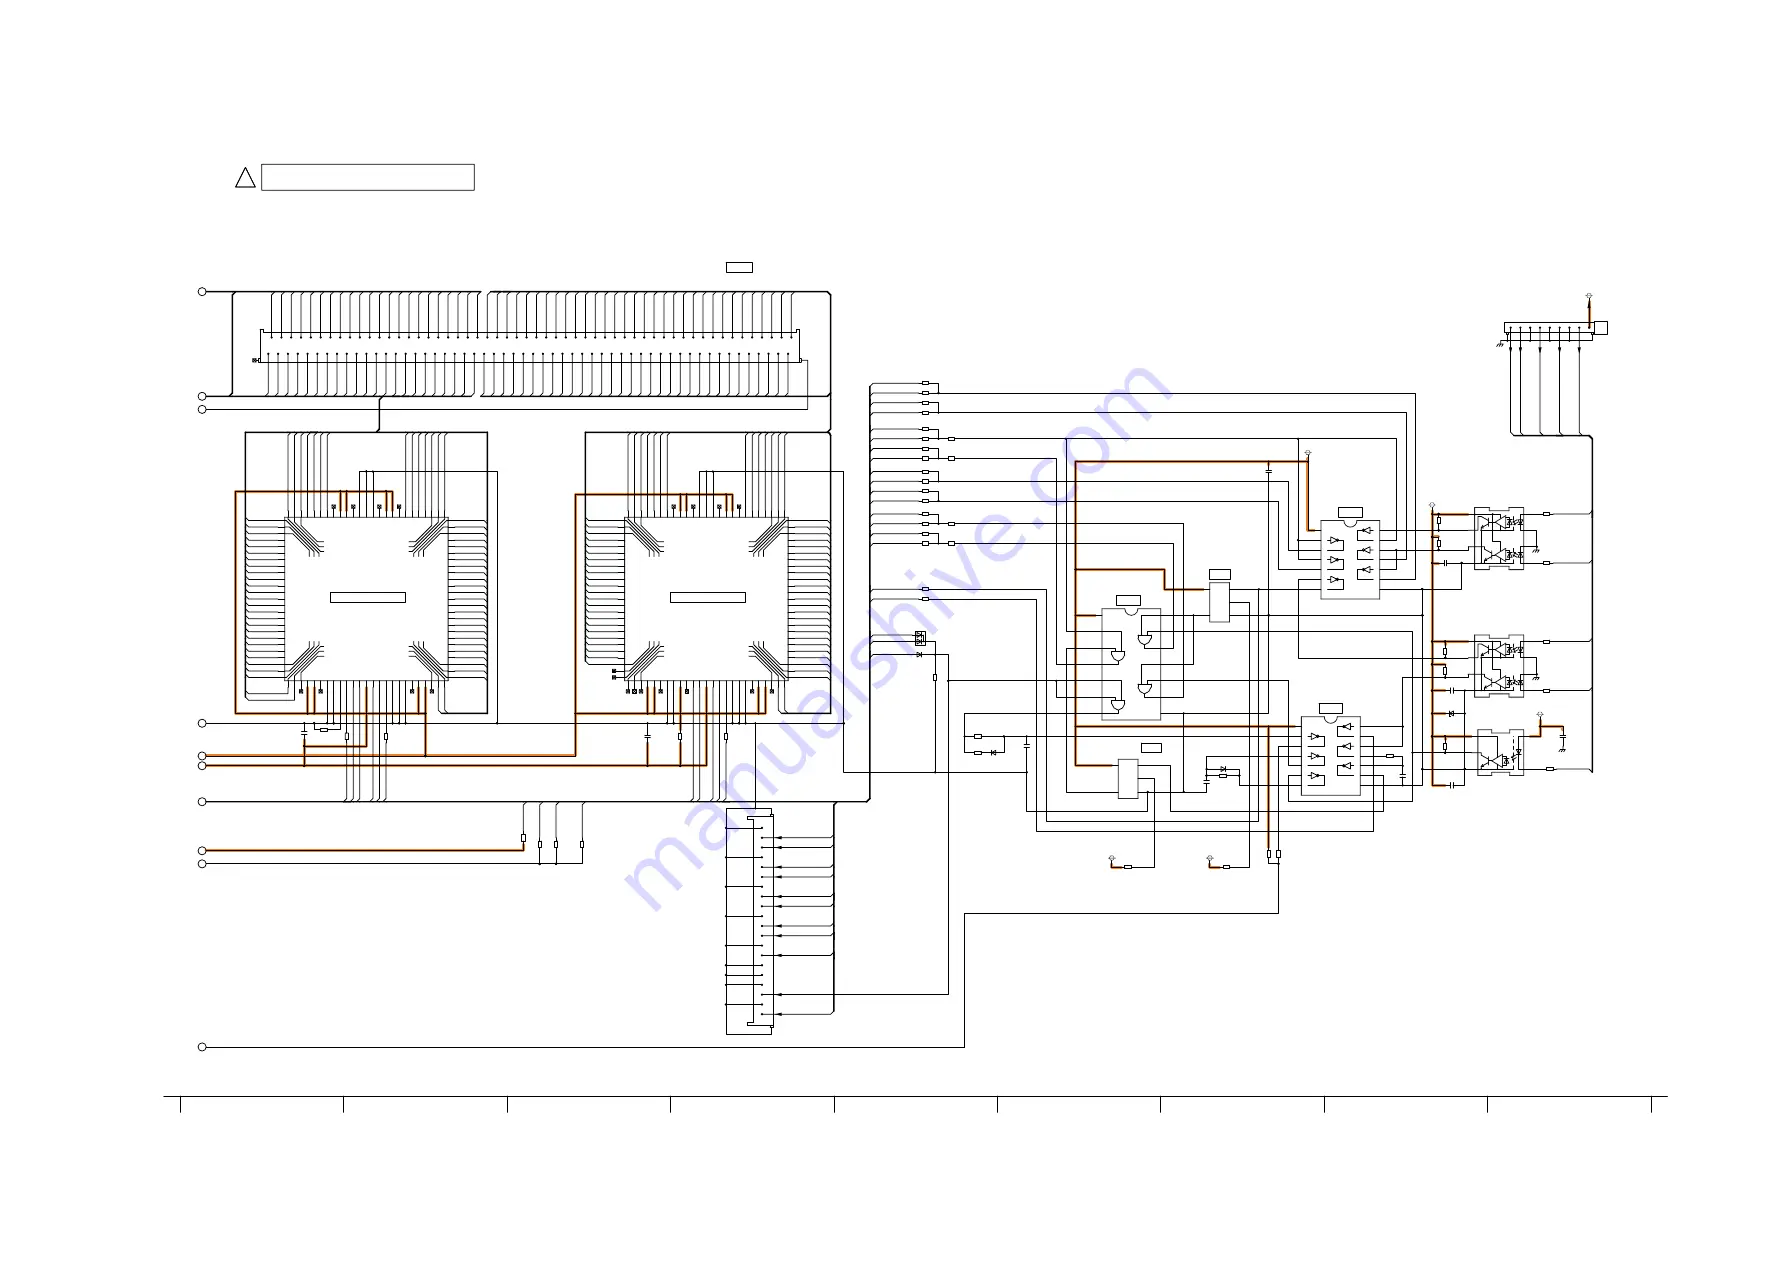Click the label box above the lower buffer IC
The image size is (1787, 1263).
[1331, 708]
